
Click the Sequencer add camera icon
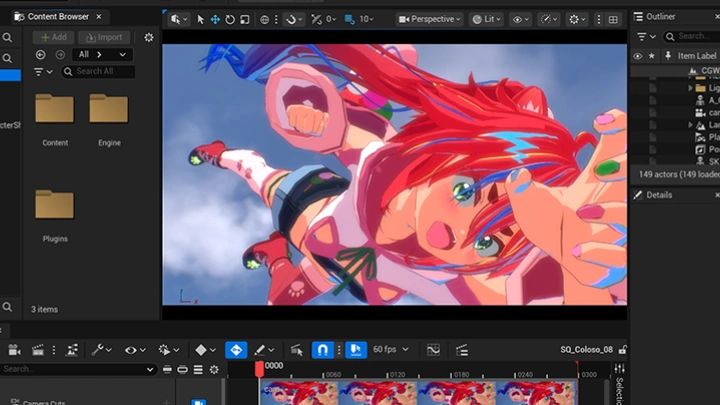(14, 350)
